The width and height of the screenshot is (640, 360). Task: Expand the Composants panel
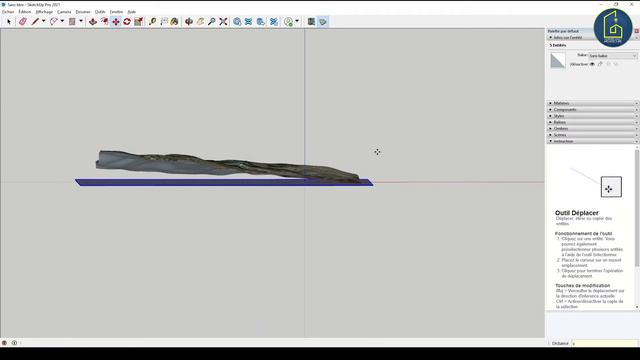[x=593, y=109]
